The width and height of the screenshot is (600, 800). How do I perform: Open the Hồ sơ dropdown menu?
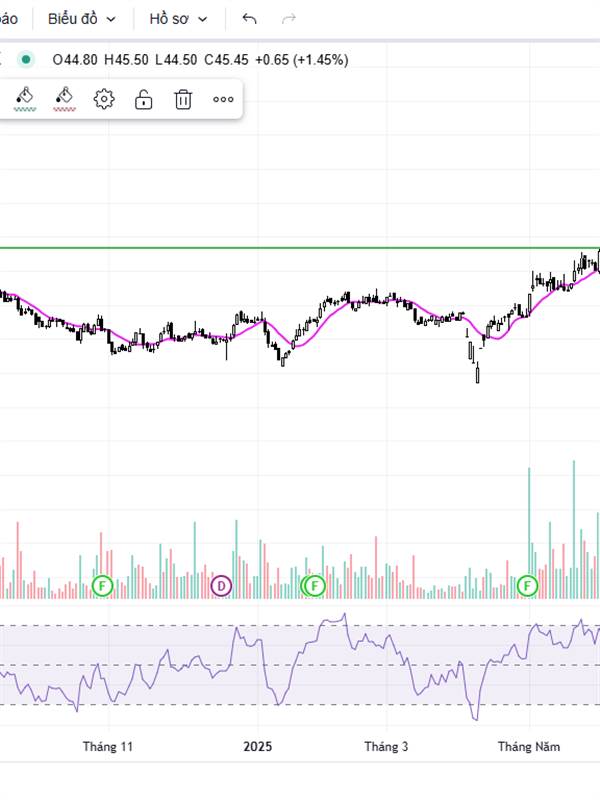pos(178,19)
